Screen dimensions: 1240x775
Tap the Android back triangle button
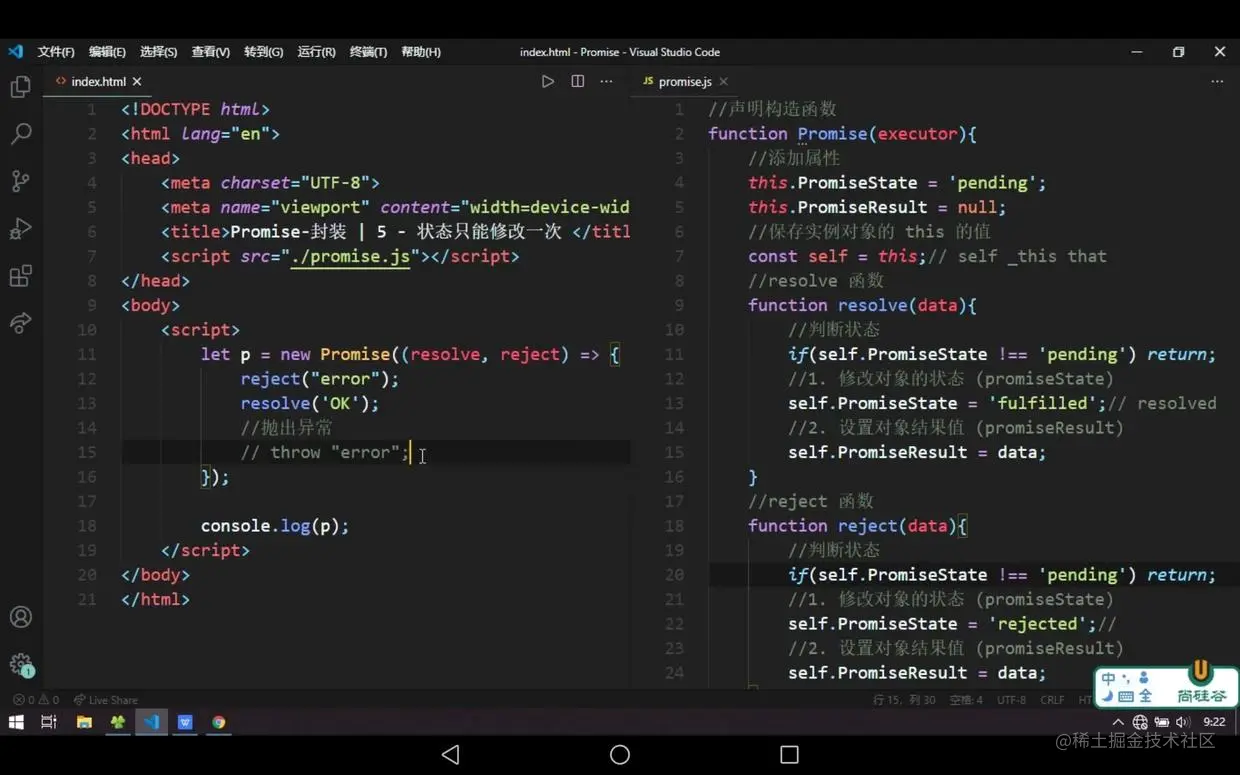pyautogui.click(x=451, y=754)
